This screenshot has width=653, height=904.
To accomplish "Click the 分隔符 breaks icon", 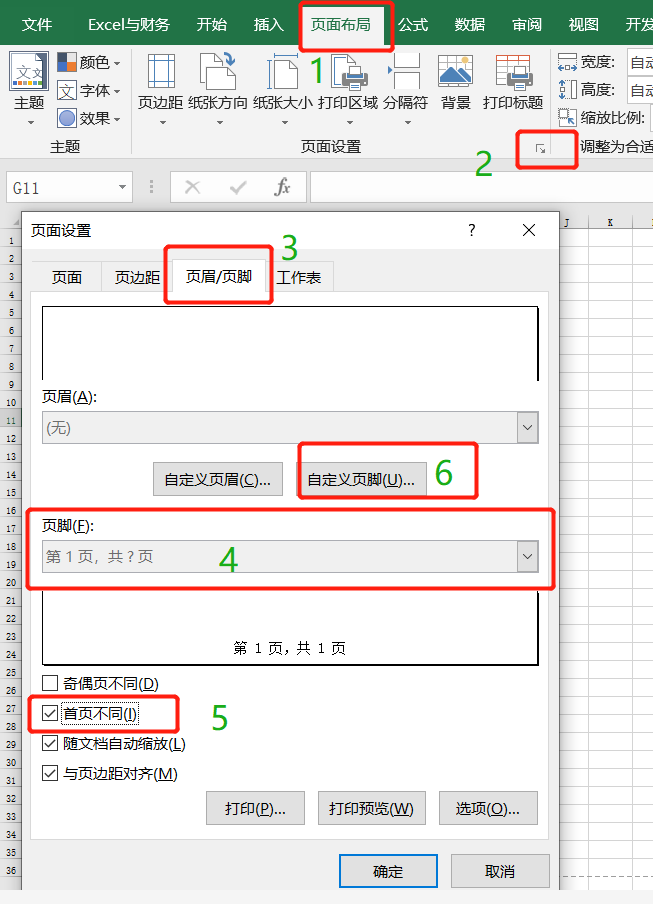I will pyautogui.click(x=405, y=71).
